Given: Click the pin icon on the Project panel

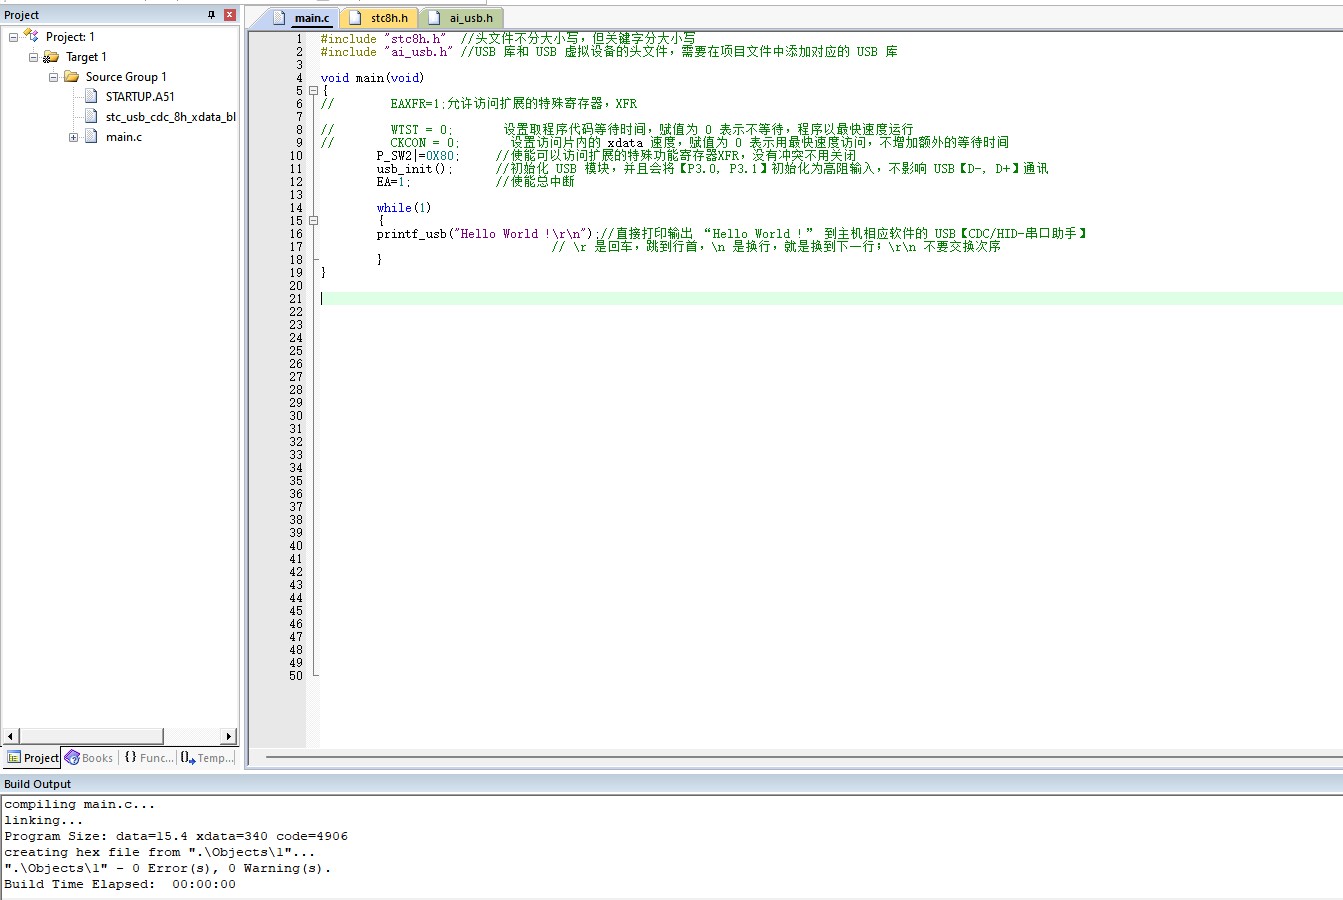Looking at the screenshot, I should pyautogui.click(x=211, y=15).
